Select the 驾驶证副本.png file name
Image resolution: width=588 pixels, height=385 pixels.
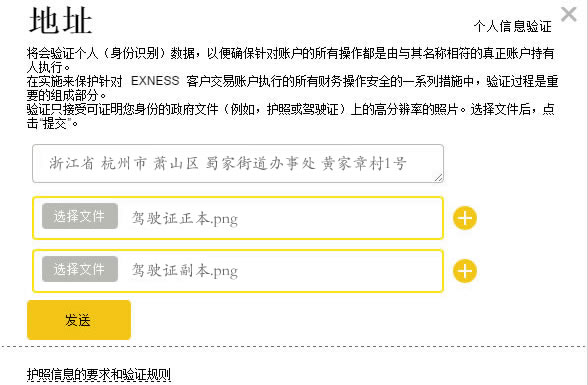point(184,271)
